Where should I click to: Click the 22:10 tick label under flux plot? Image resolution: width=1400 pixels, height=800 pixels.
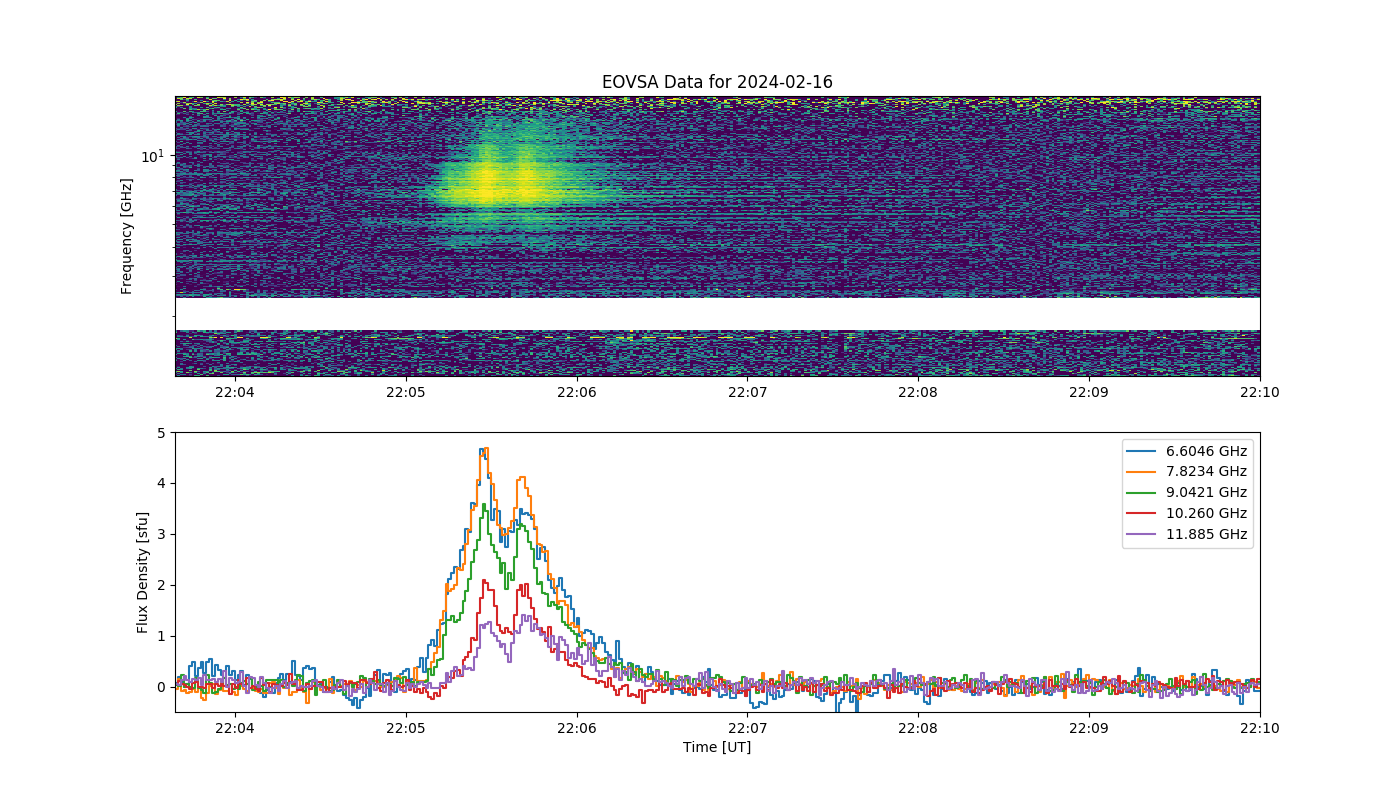click(1260, 728)
